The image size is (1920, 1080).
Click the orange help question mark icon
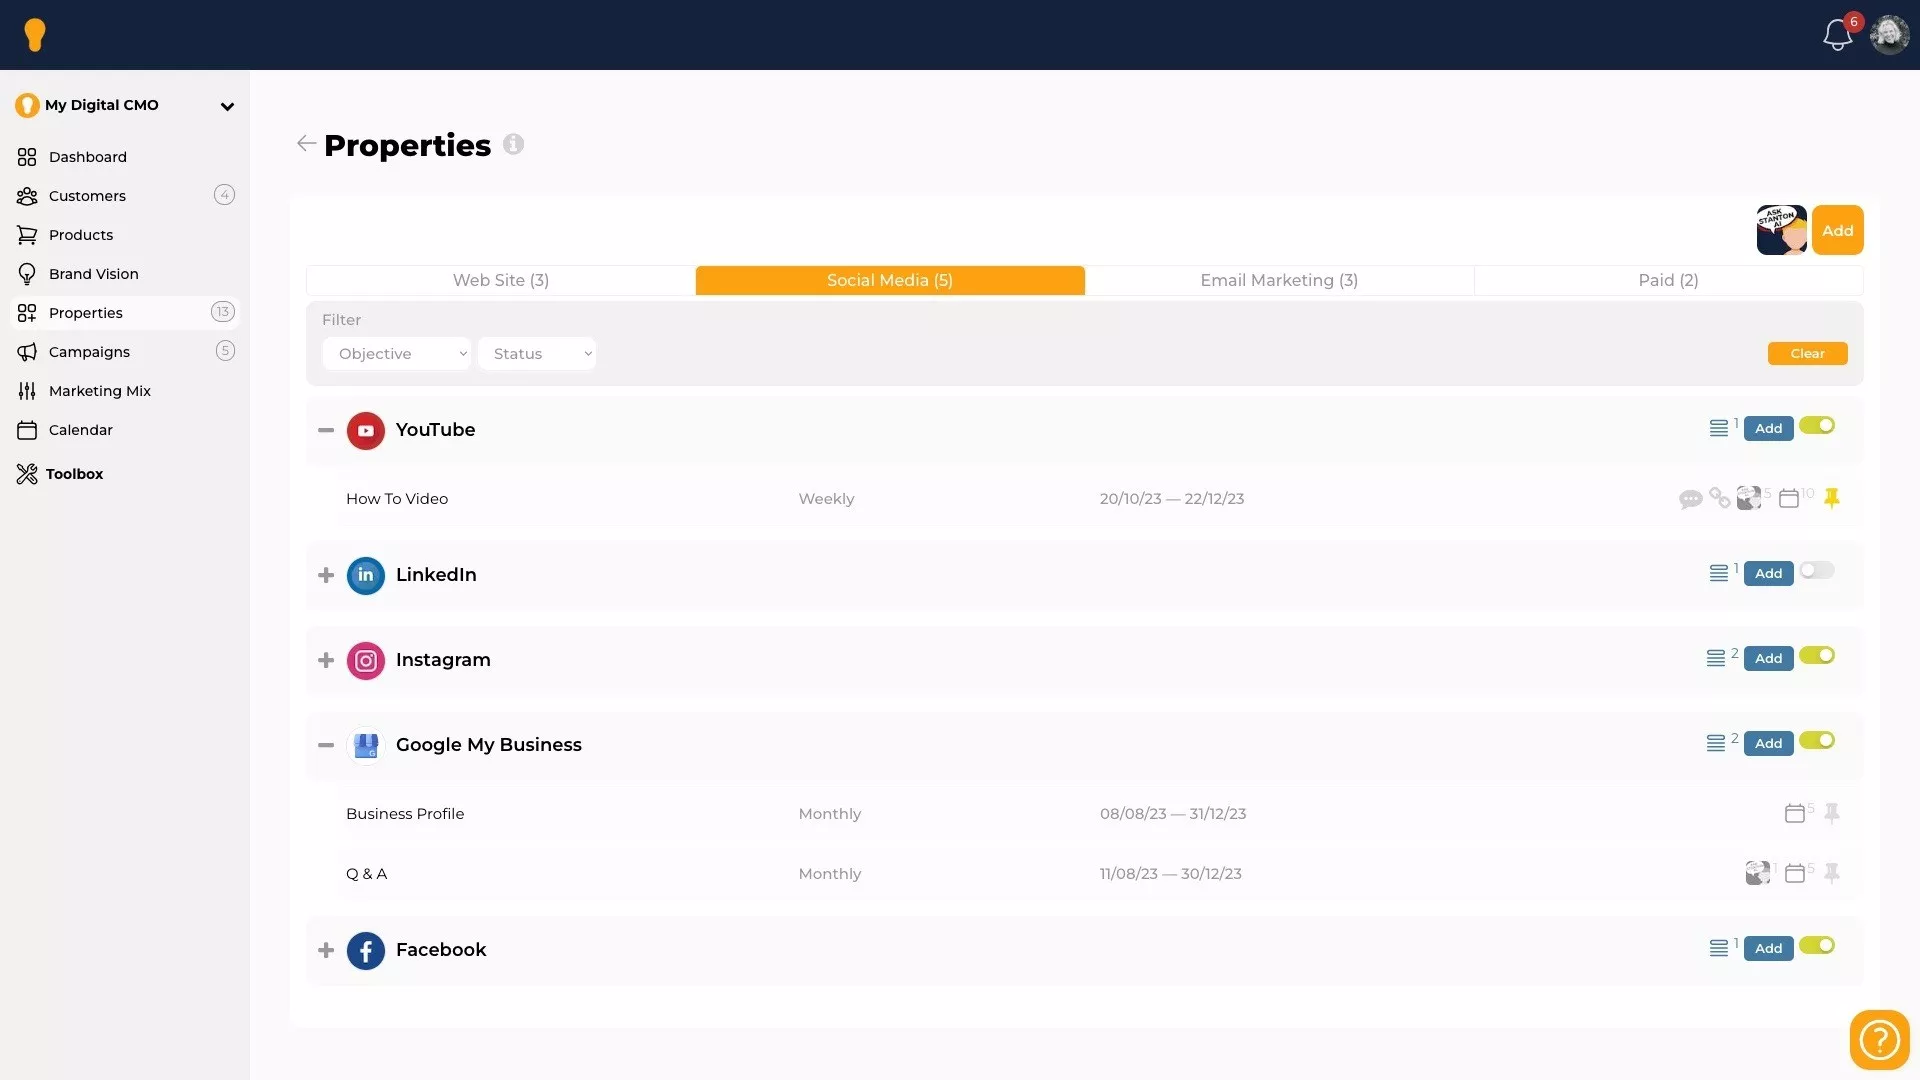1879,1040
